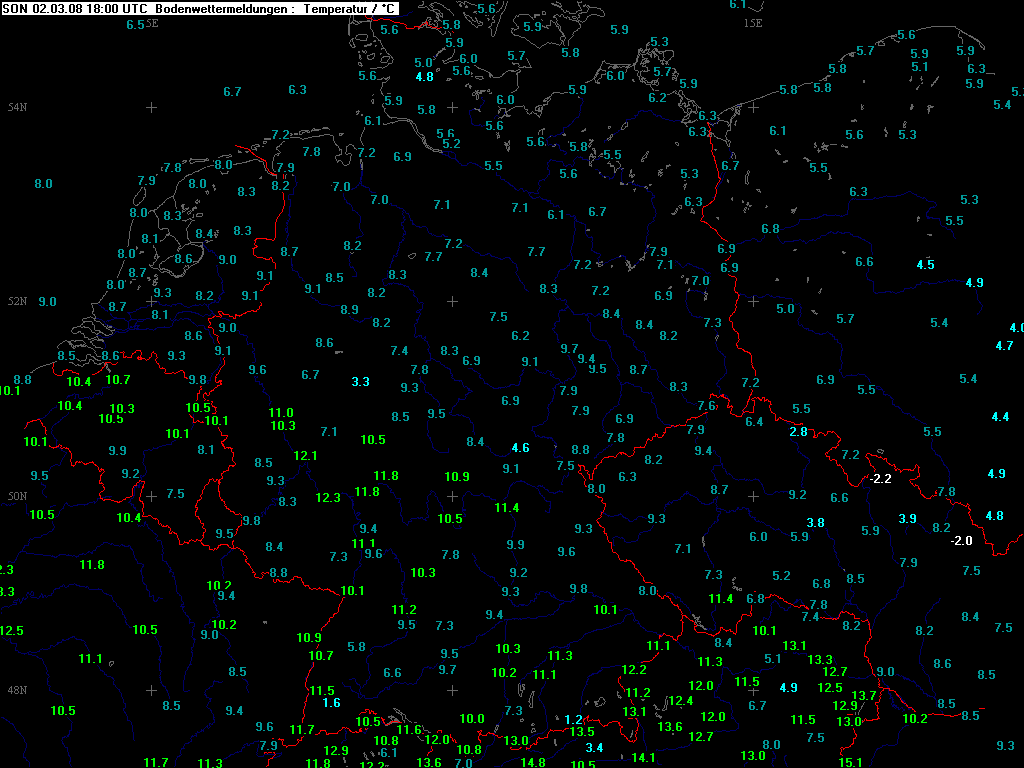Screen dimensions: 1024x768
Task: Select the cyan 3.8 temperature value
Action: (816, 523)
